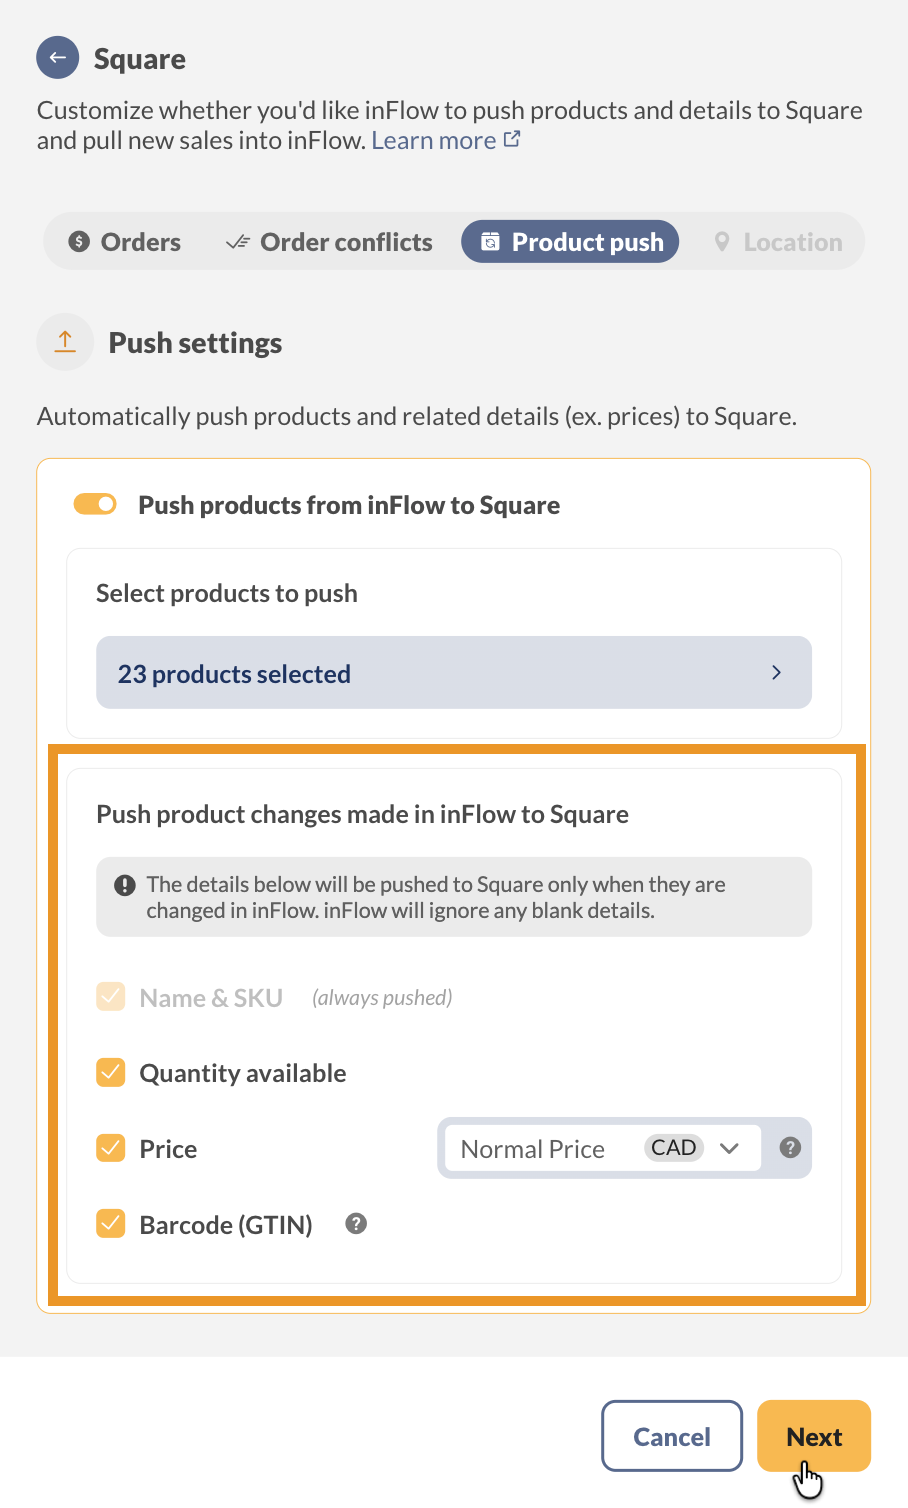Click the back arrow beside Square heading
This screenshot has width=908, height=1508.
[x=57, y=57]
